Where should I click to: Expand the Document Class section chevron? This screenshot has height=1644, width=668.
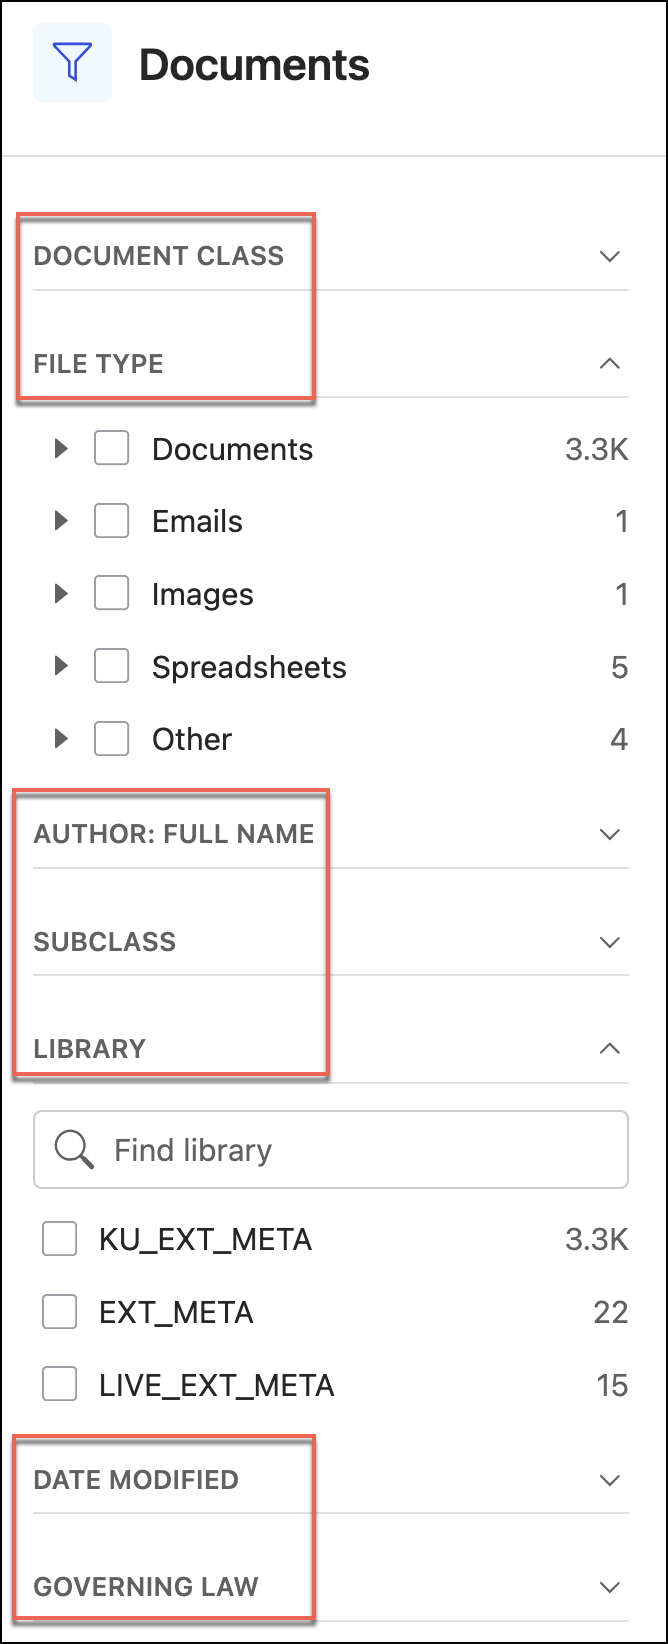609,256
